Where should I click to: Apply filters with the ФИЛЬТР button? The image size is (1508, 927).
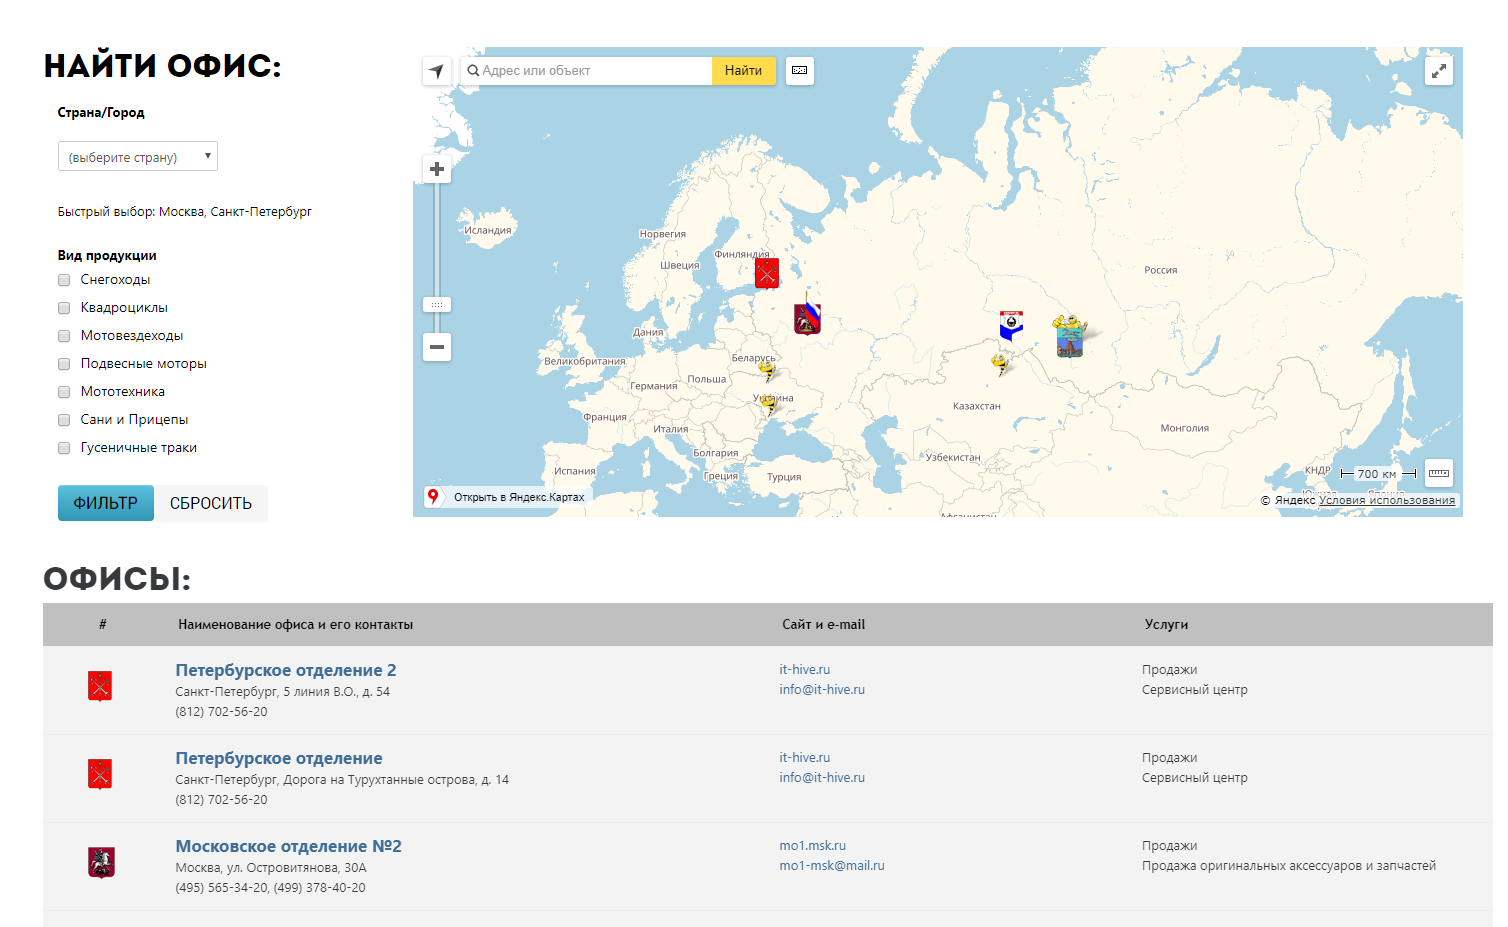(x=105, y=503)
